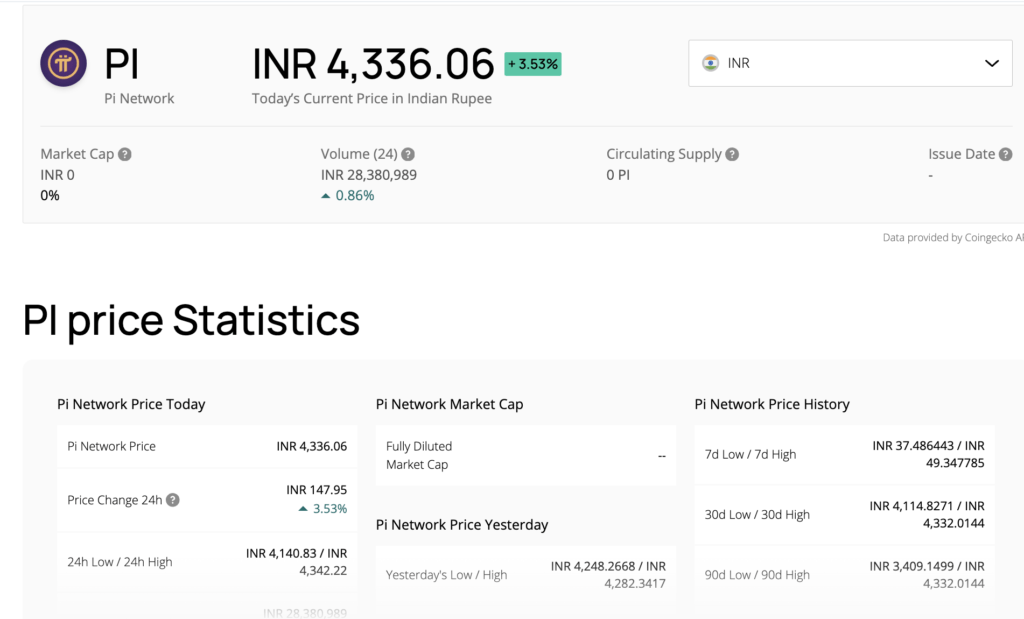Expand currency list with the chevron arrow
This screenshot has width=1024, height=619.
(992, 63)
